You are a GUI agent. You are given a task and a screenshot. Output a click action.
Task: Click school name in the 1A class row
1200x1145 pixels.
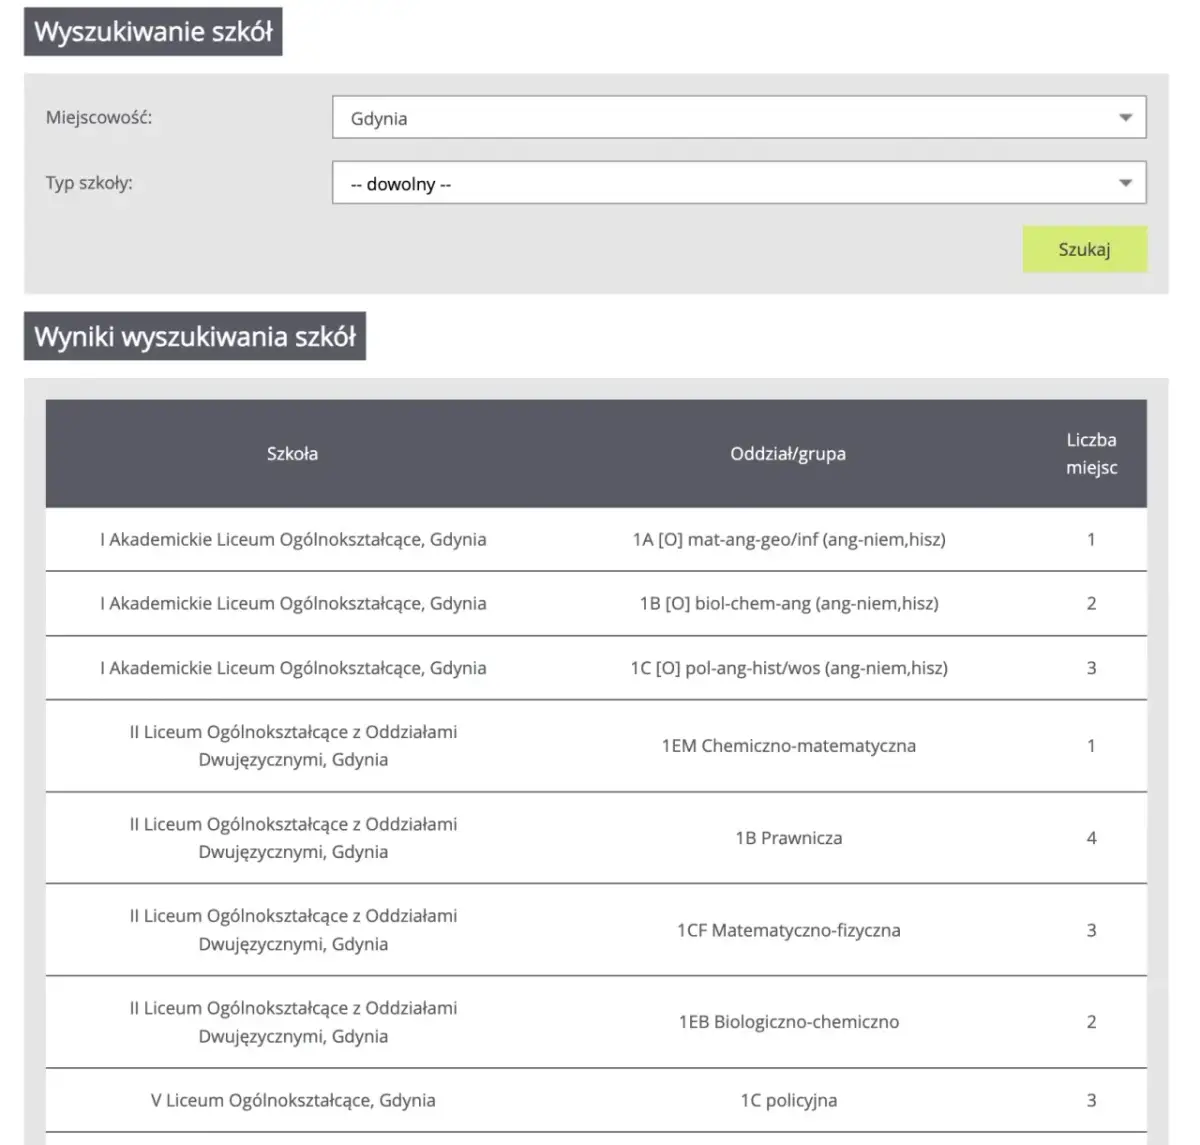click(x=293, y=540)
